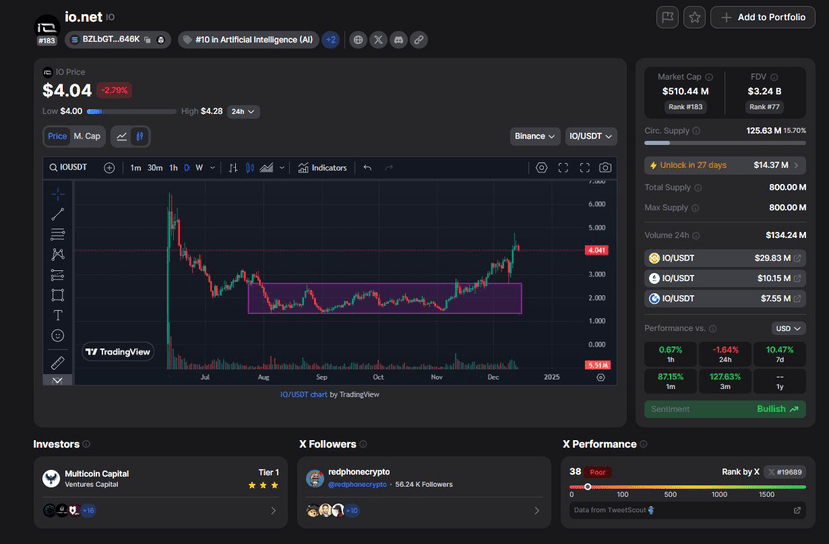
Task: Select the trend line drawing tool
Action: [58, 213]
